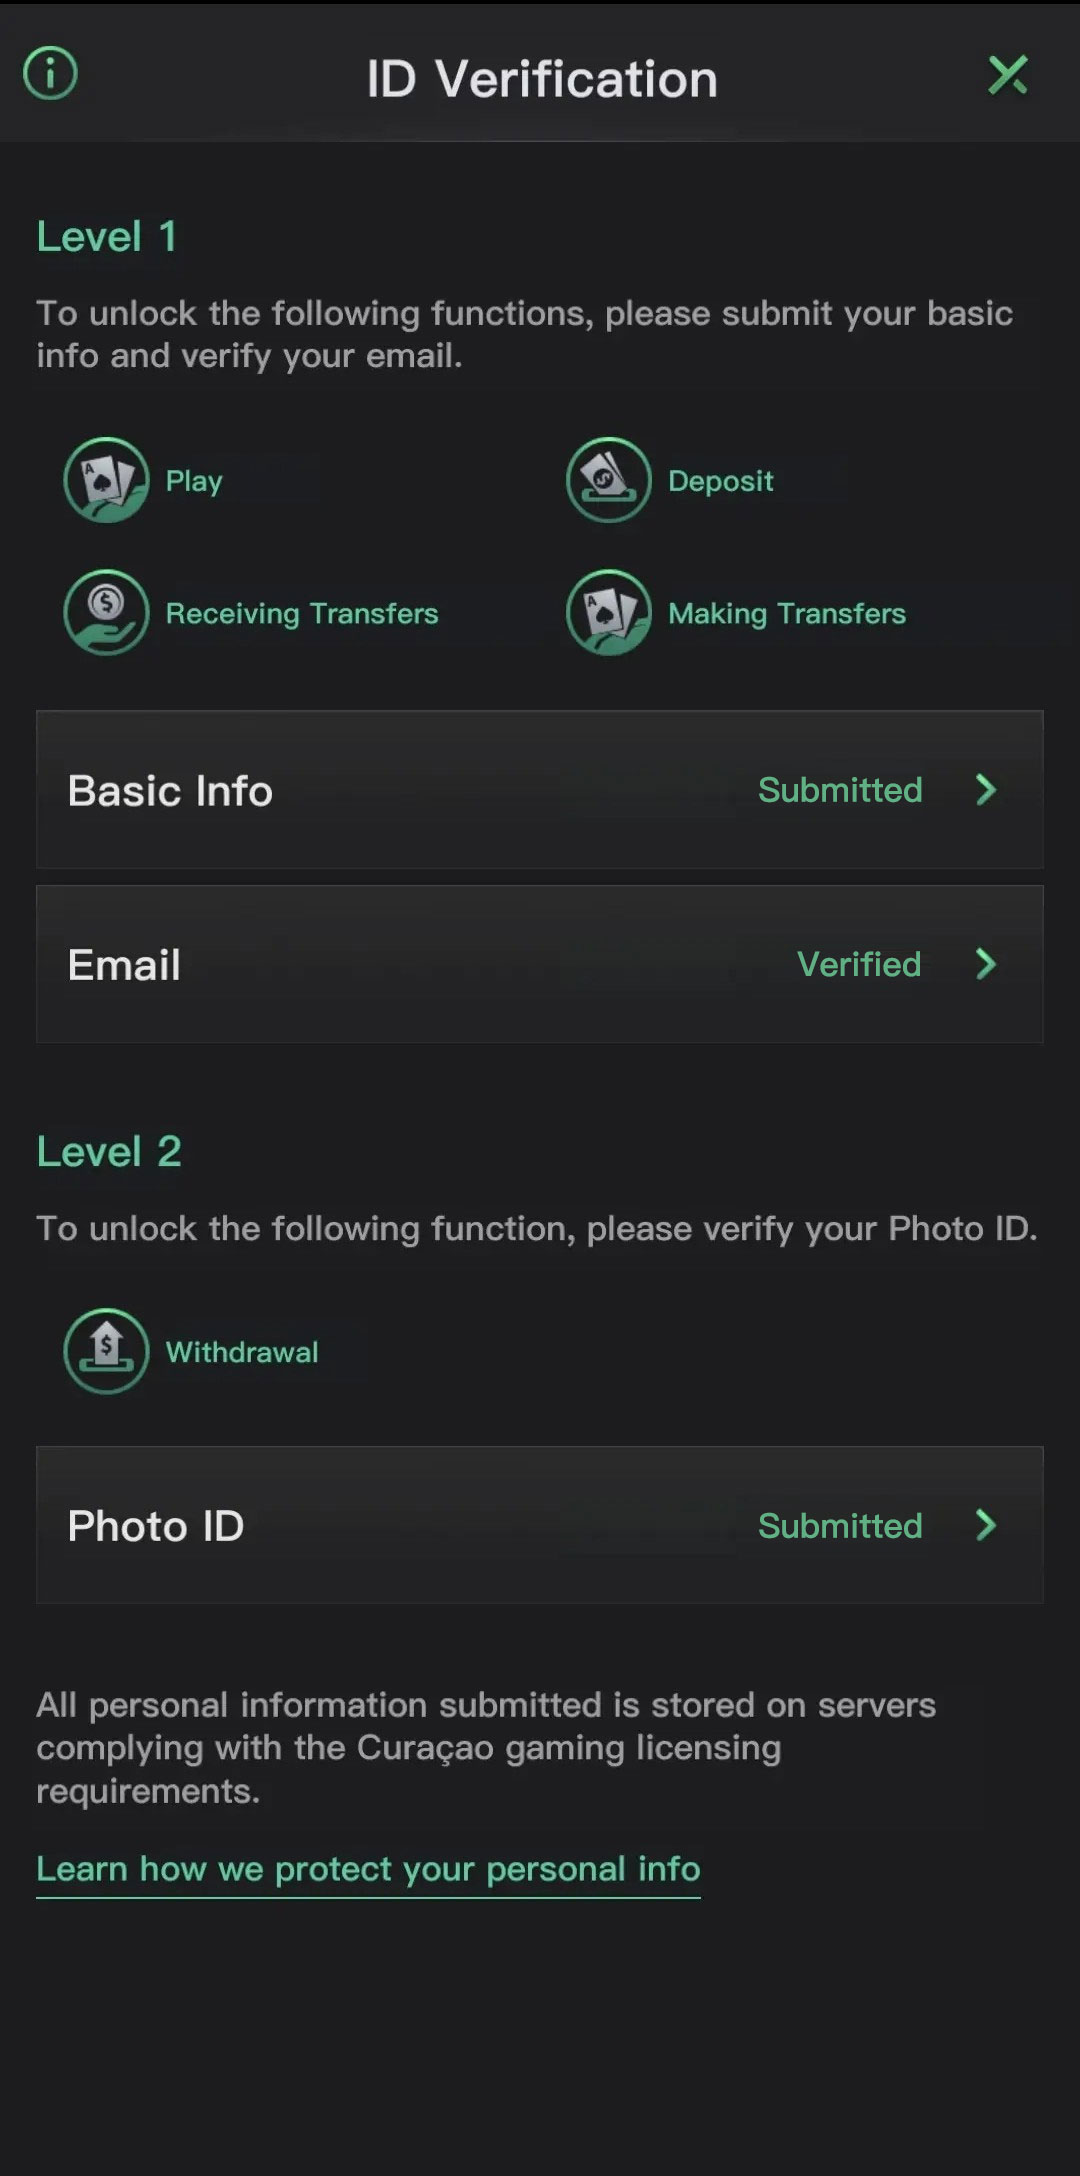1080x2176 pixels.
Task: Select the Withdrawal label text
Action: 242,1352
